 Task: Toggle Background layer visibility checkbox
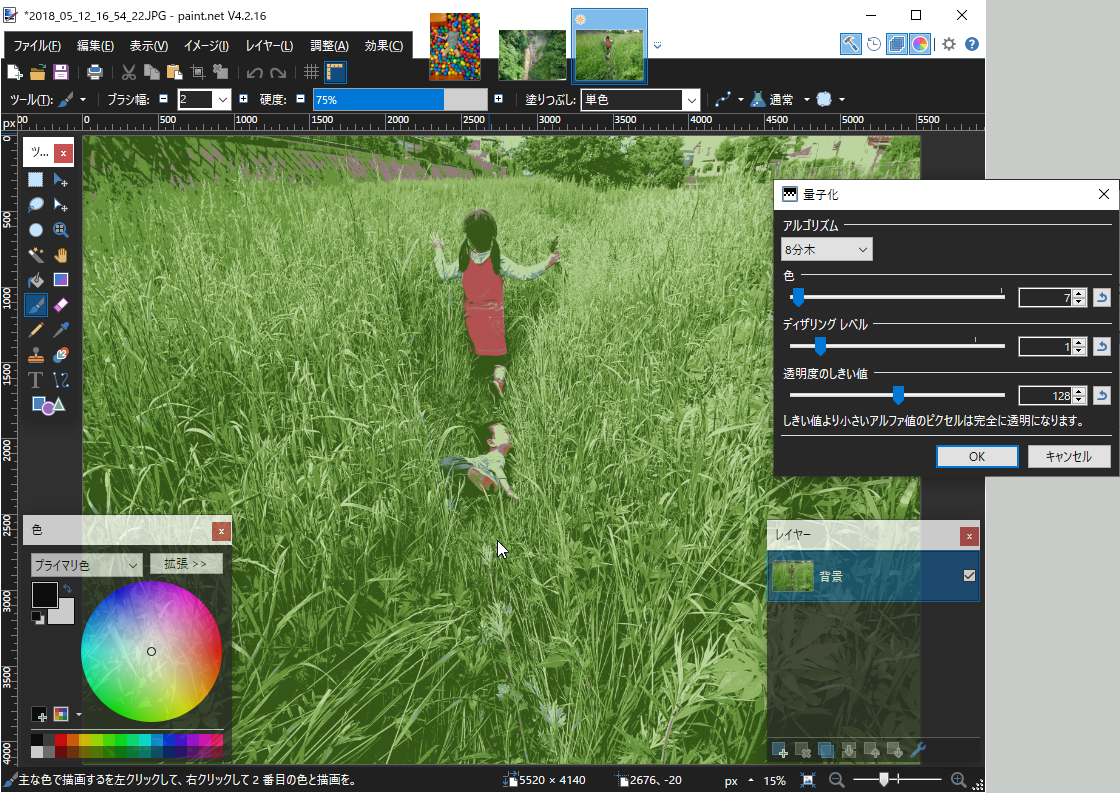click(x=969, y=576)
